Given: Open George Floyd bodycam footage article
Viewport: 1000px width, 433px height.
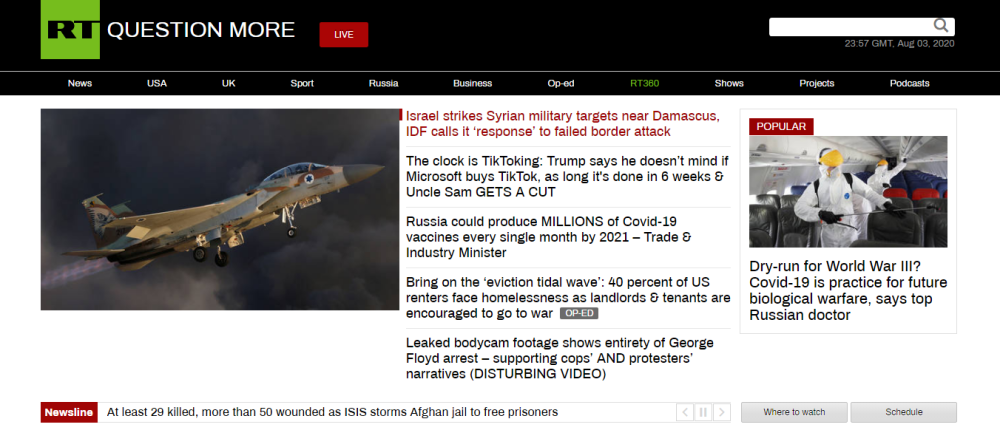Looking at the screenshot, I should [x=559, y=358].
